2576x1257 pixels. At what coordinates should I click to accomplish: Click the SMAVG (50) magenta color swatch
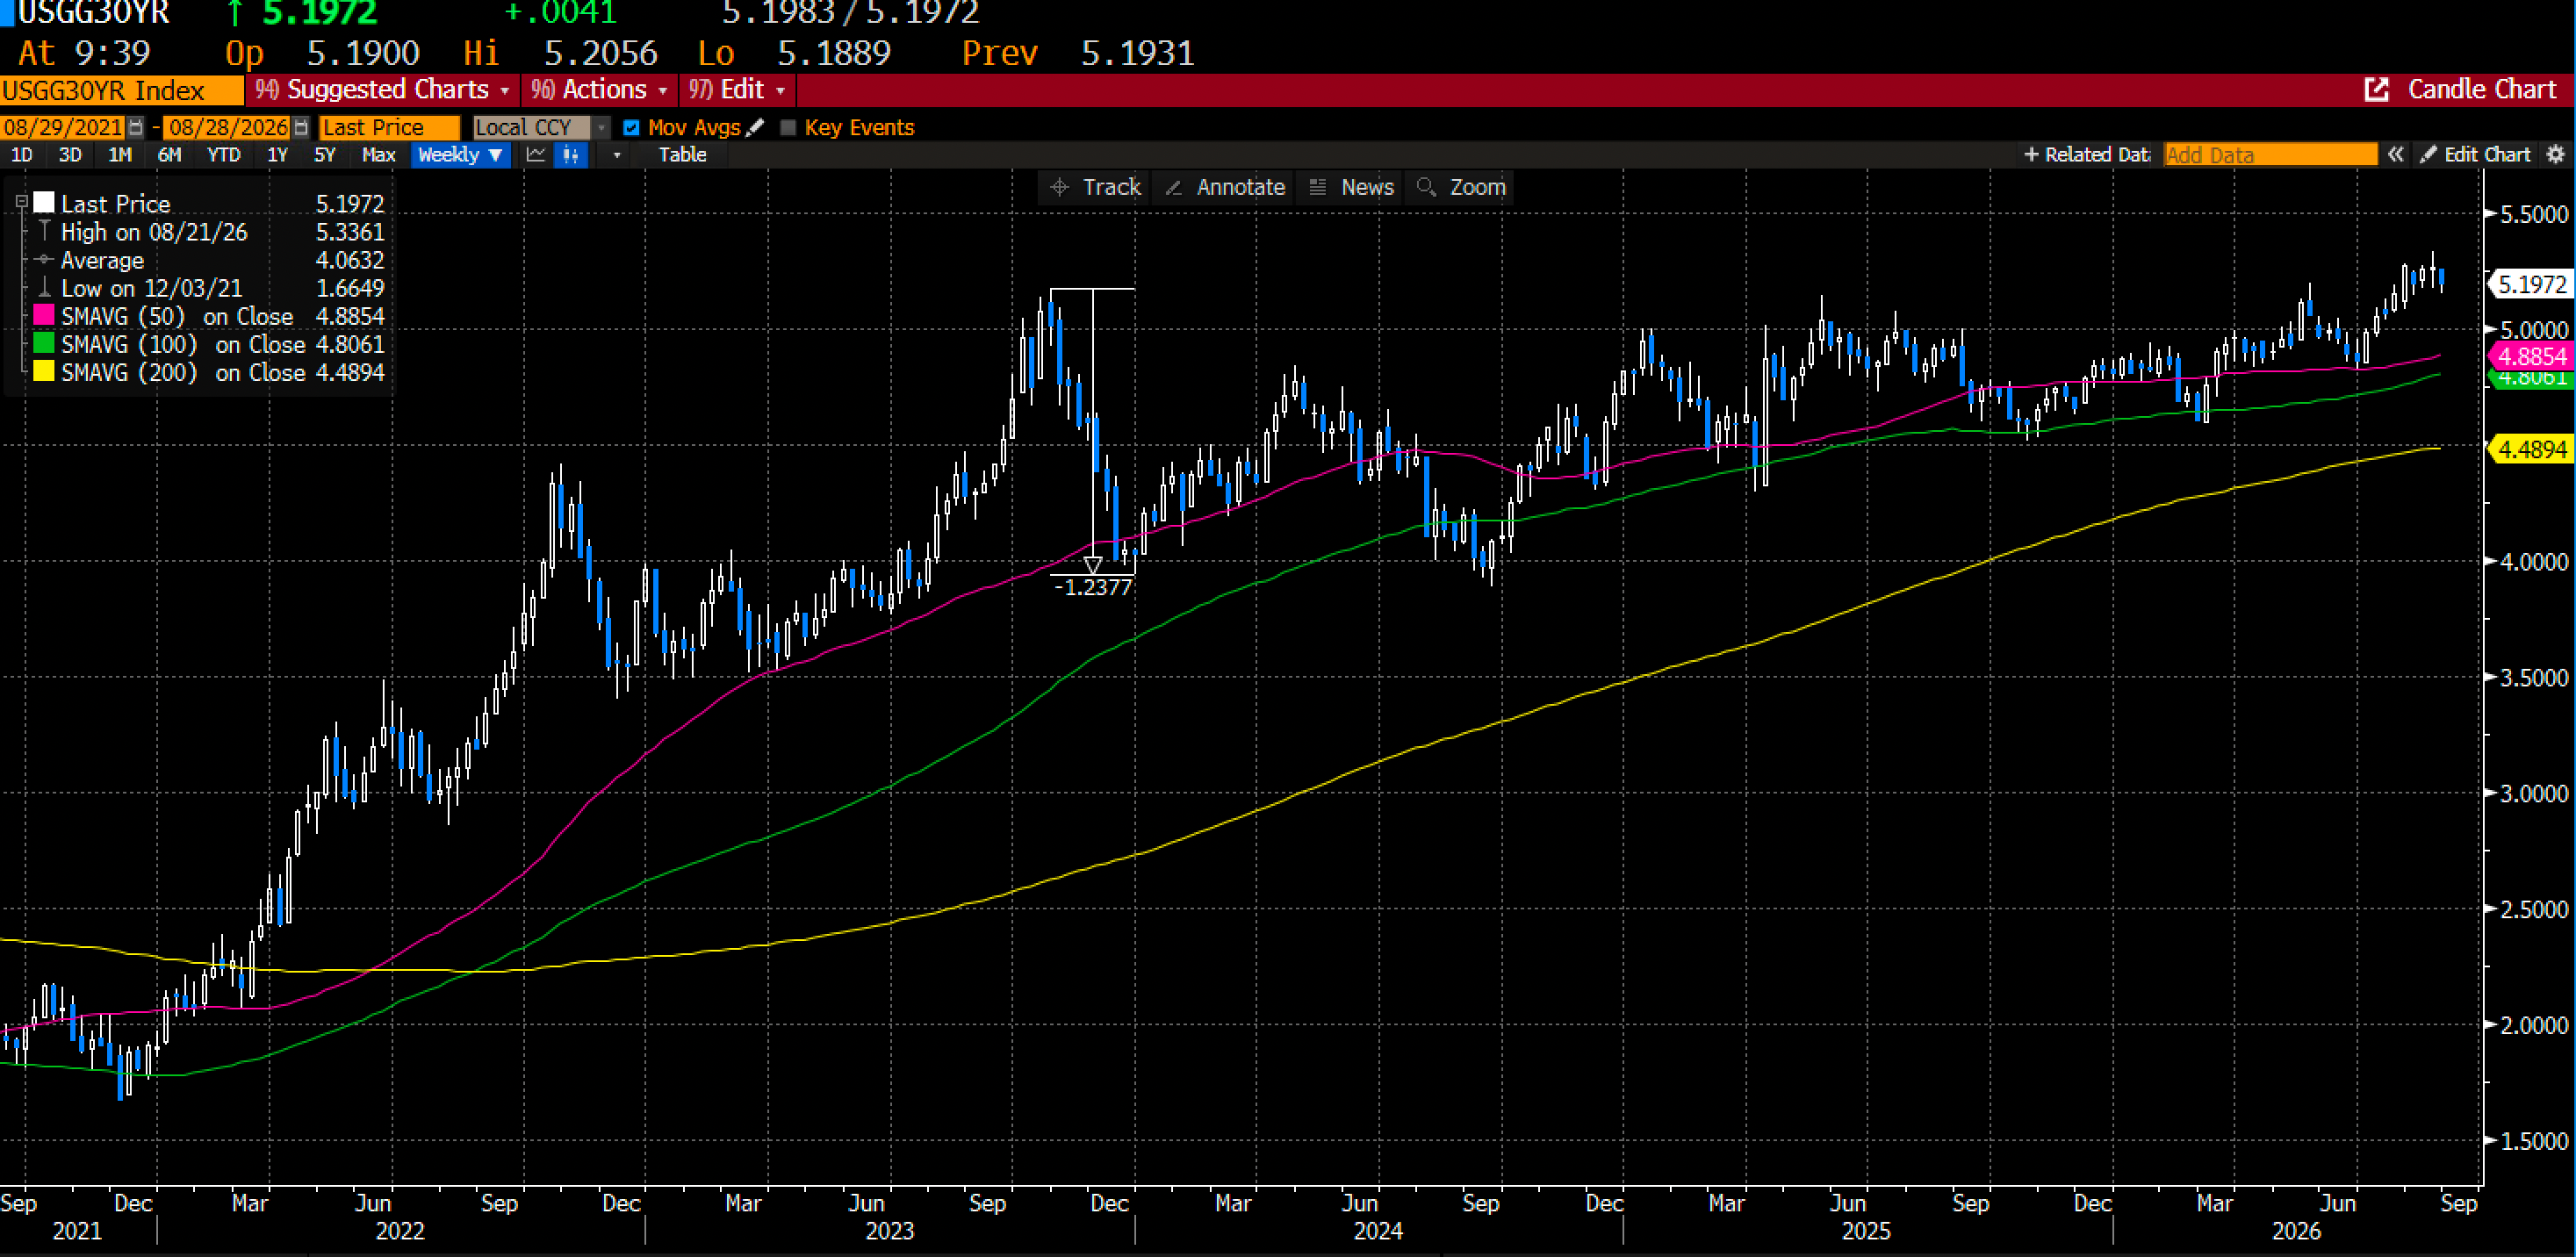pyautogui.click(x=44, y=316)
